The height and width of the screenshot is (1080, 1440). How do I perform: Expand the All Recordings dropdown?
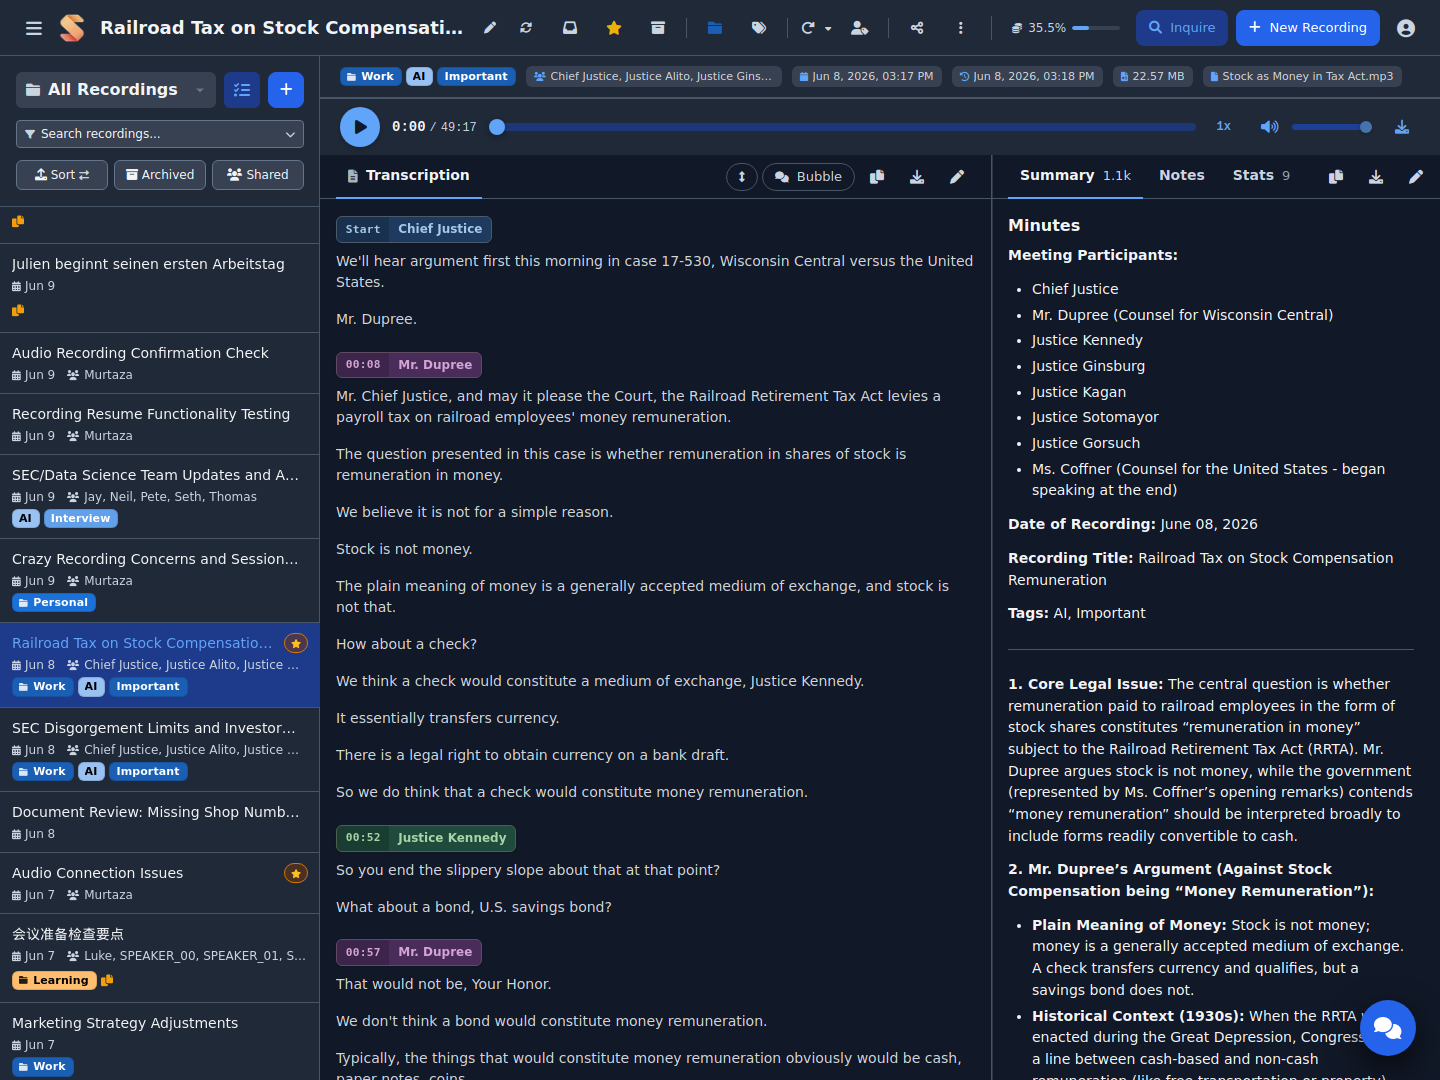(116, 90)
